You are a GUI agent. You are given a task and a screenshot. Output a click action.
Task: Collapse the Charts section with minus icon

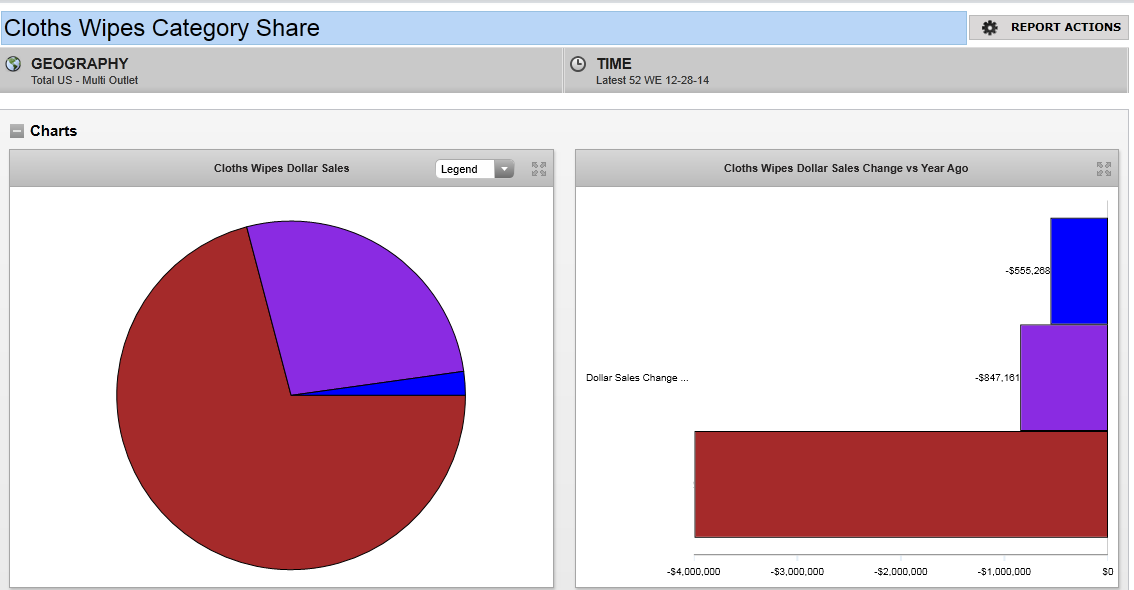point(17,131)
